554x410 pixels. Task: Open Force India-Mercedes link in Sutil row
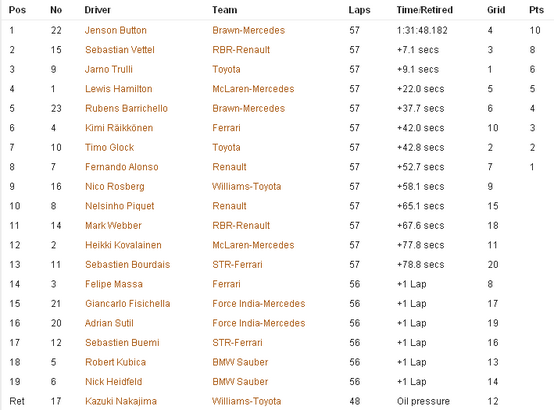(259, 323)
